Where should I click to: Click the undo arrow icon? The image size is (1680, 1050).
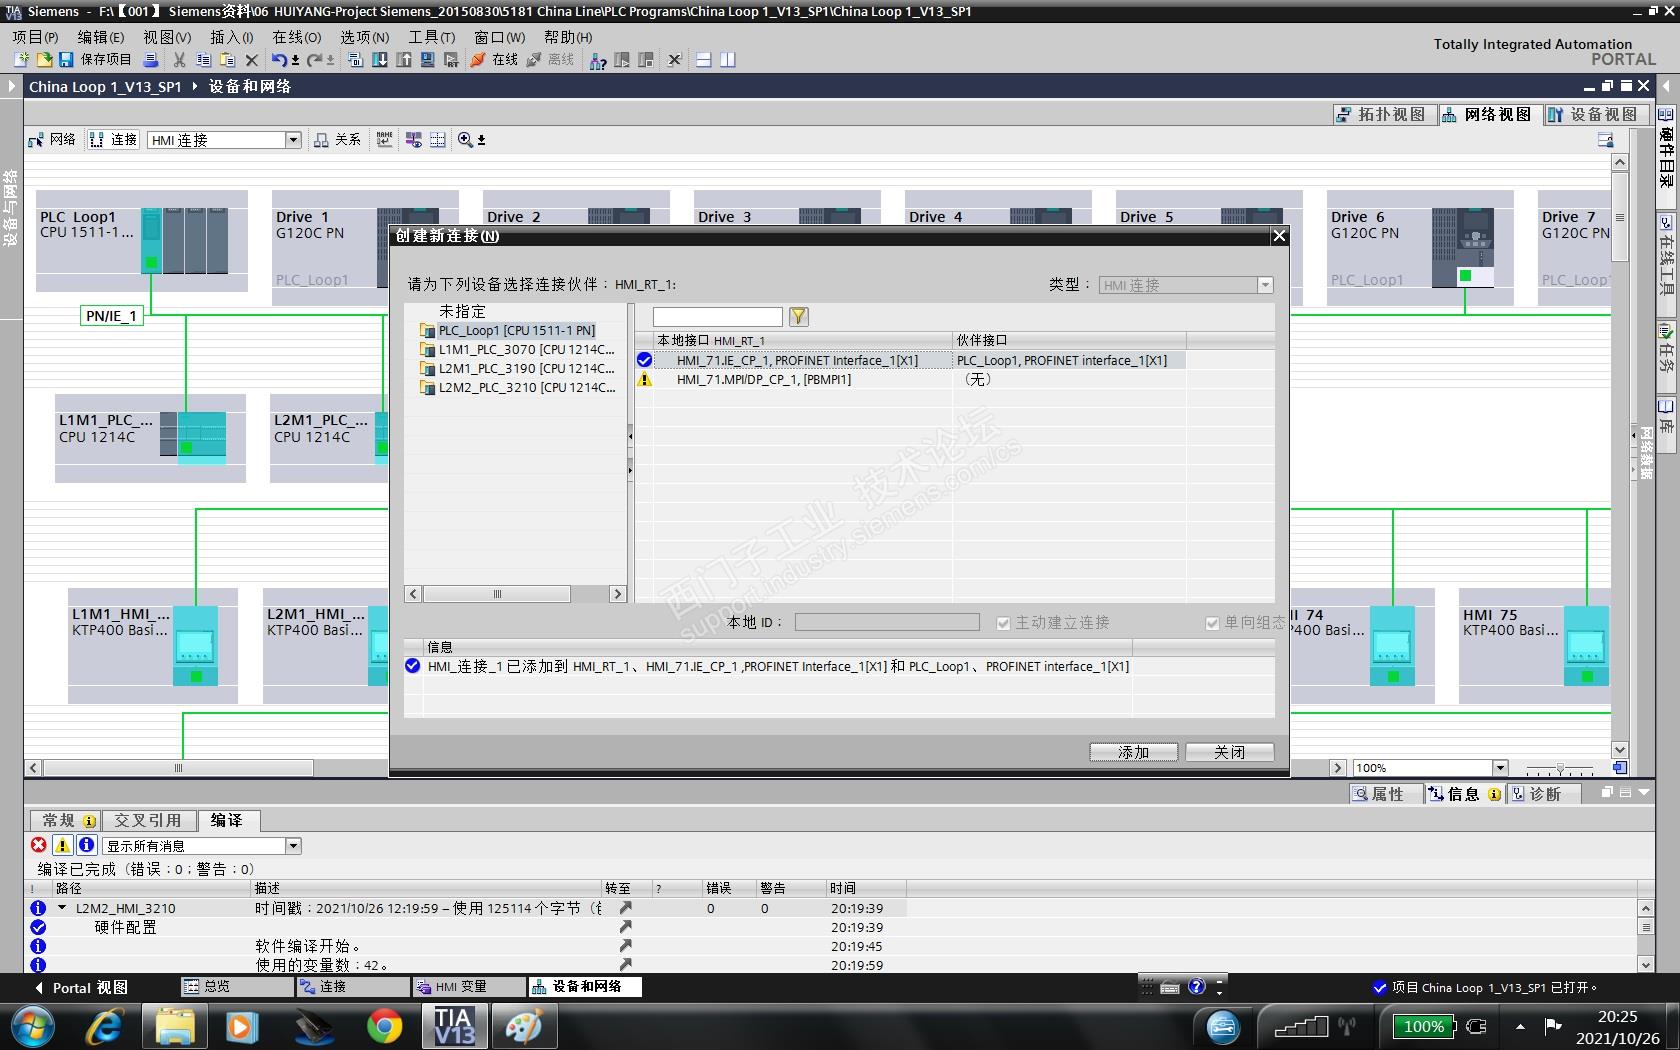tap(279, 60)
